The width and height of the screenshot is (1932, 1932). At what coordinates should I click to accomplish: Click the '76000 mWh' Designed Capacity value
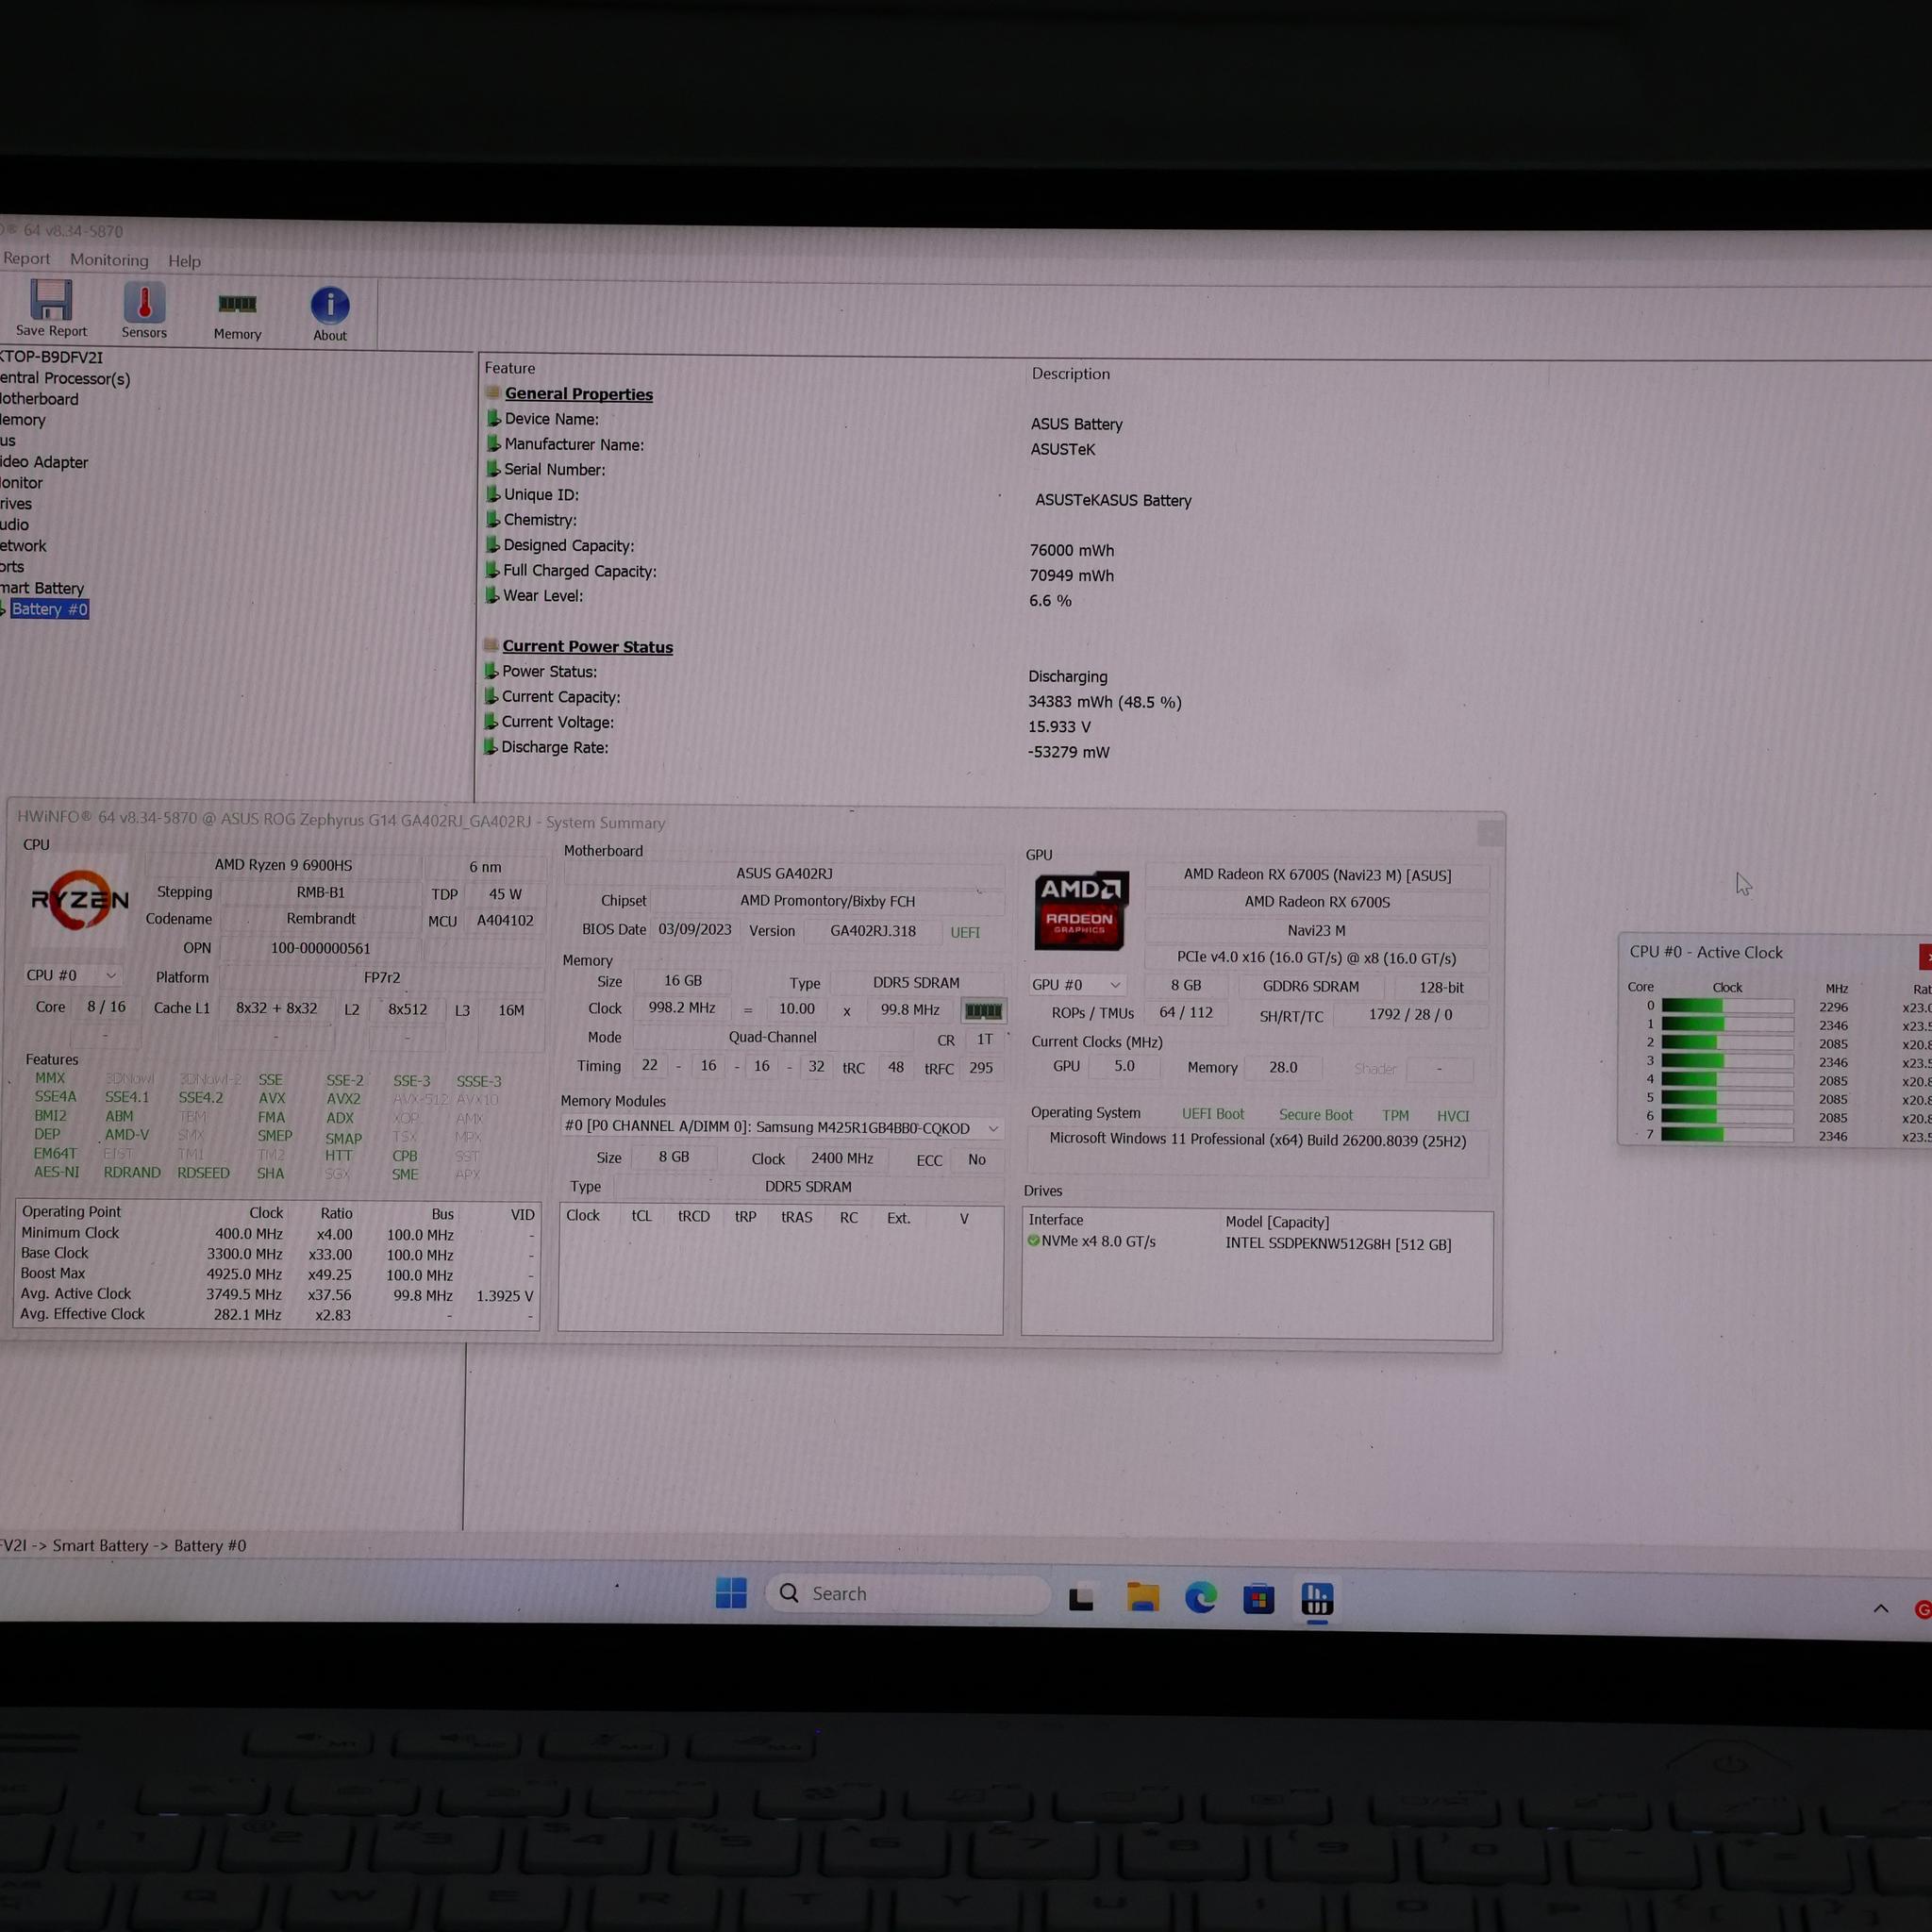(x=1071, y=550)
